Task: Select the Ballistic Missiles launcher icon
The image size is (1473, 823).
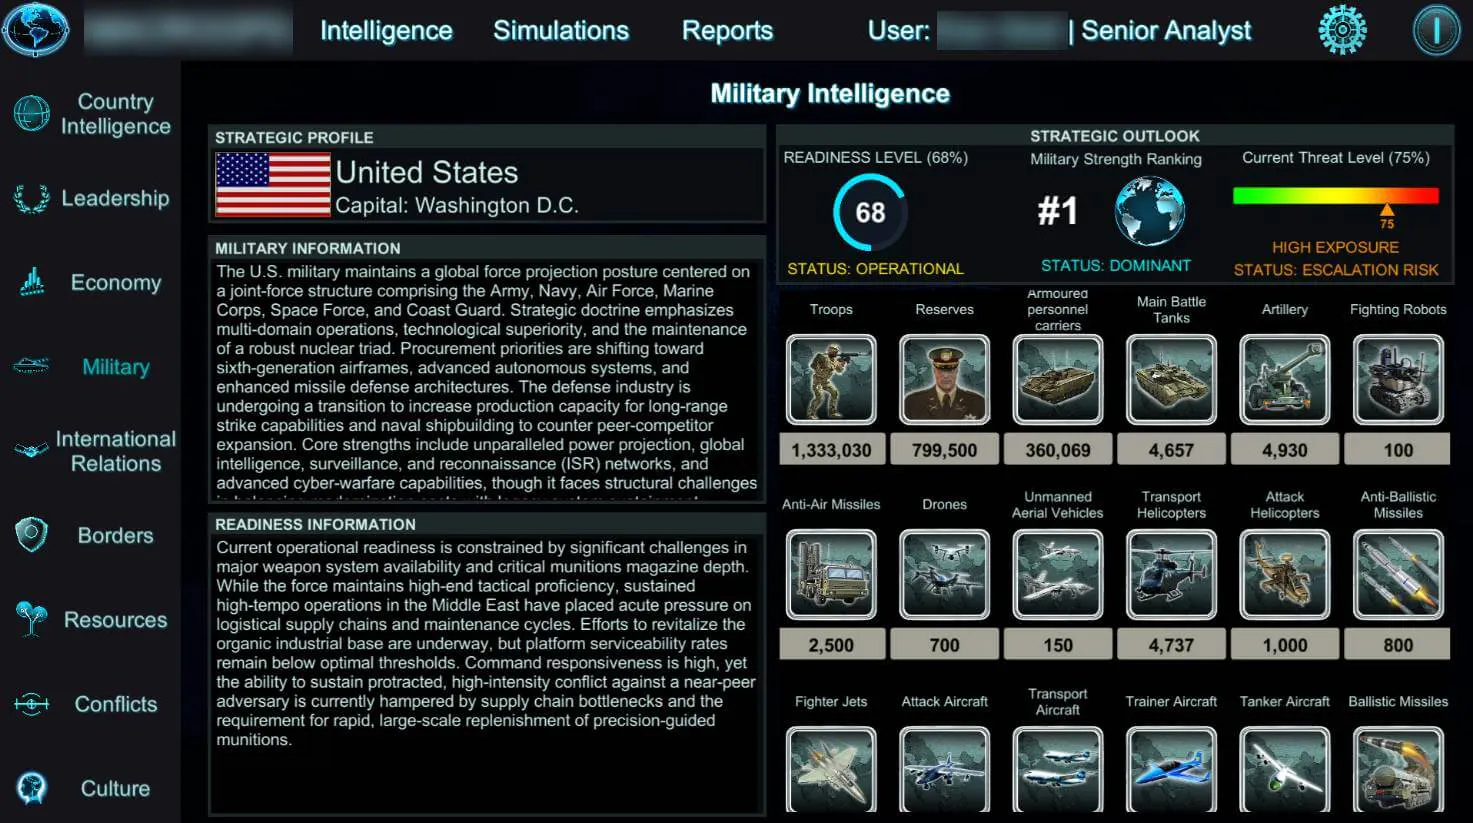Action: coord(1398,768)
